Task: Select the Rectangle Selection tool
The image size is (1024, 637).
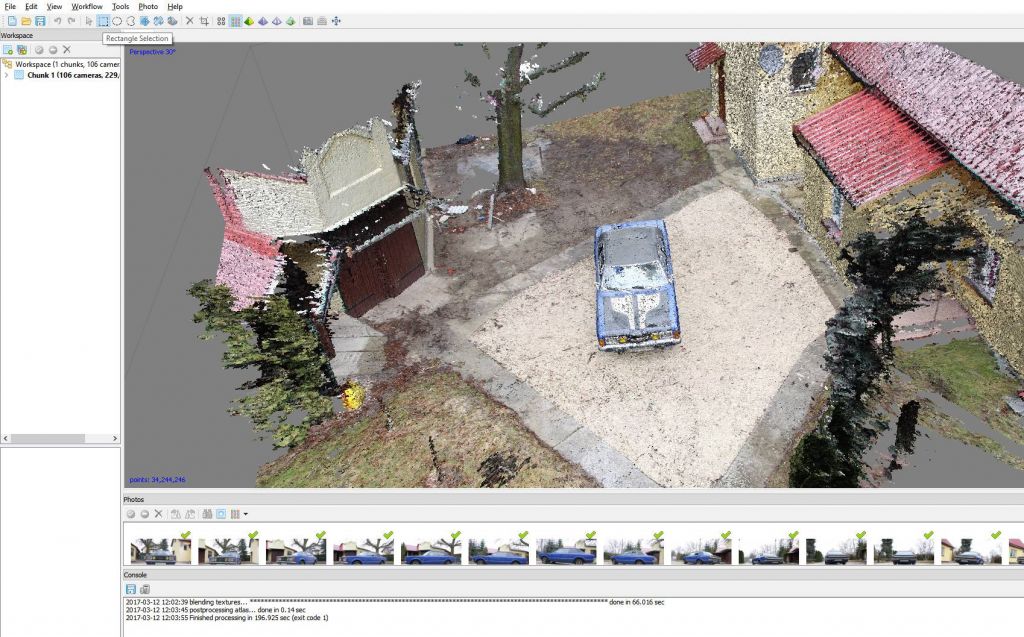Action: pos(103,21)
